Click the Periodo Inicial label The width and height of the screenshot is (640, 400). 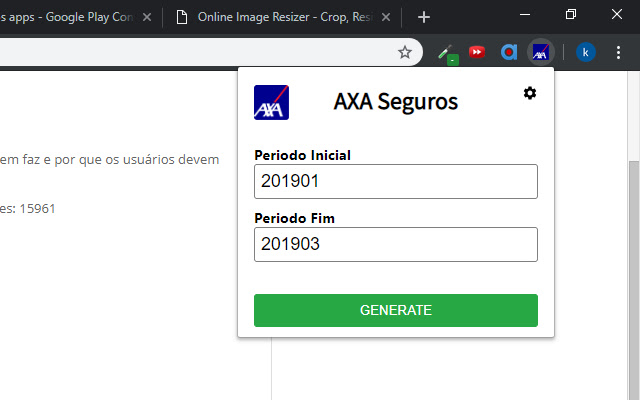click(x=302, y=156)
